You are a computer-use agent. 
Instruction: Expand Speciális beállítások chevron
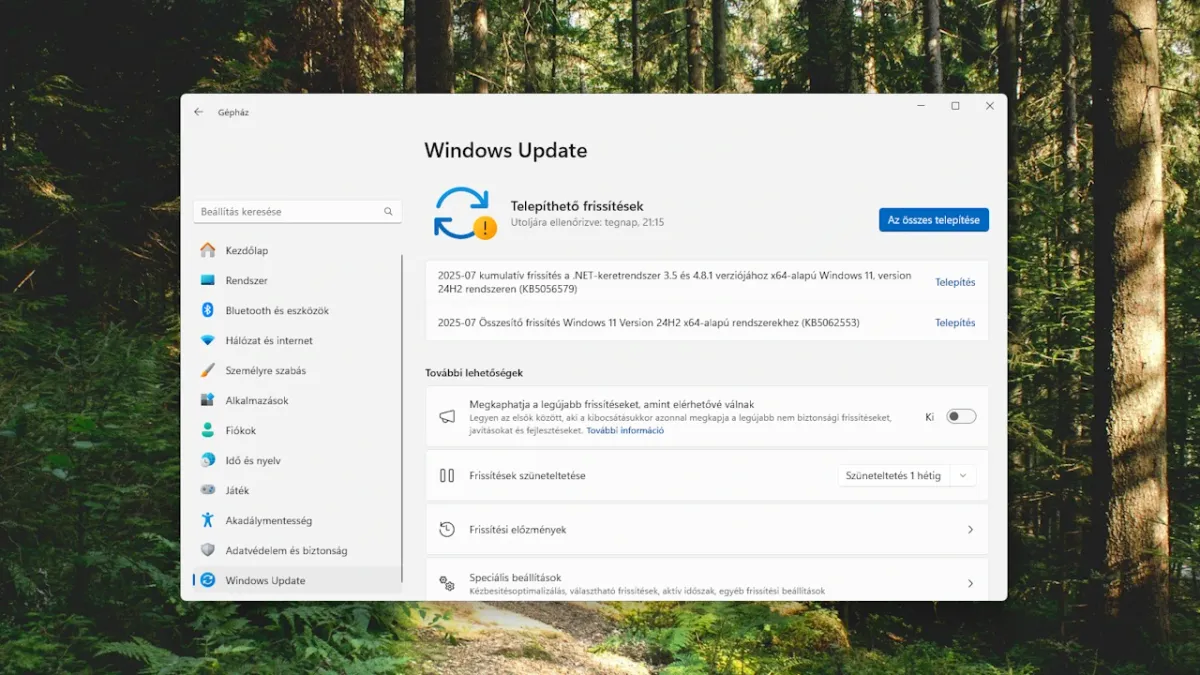970,583
